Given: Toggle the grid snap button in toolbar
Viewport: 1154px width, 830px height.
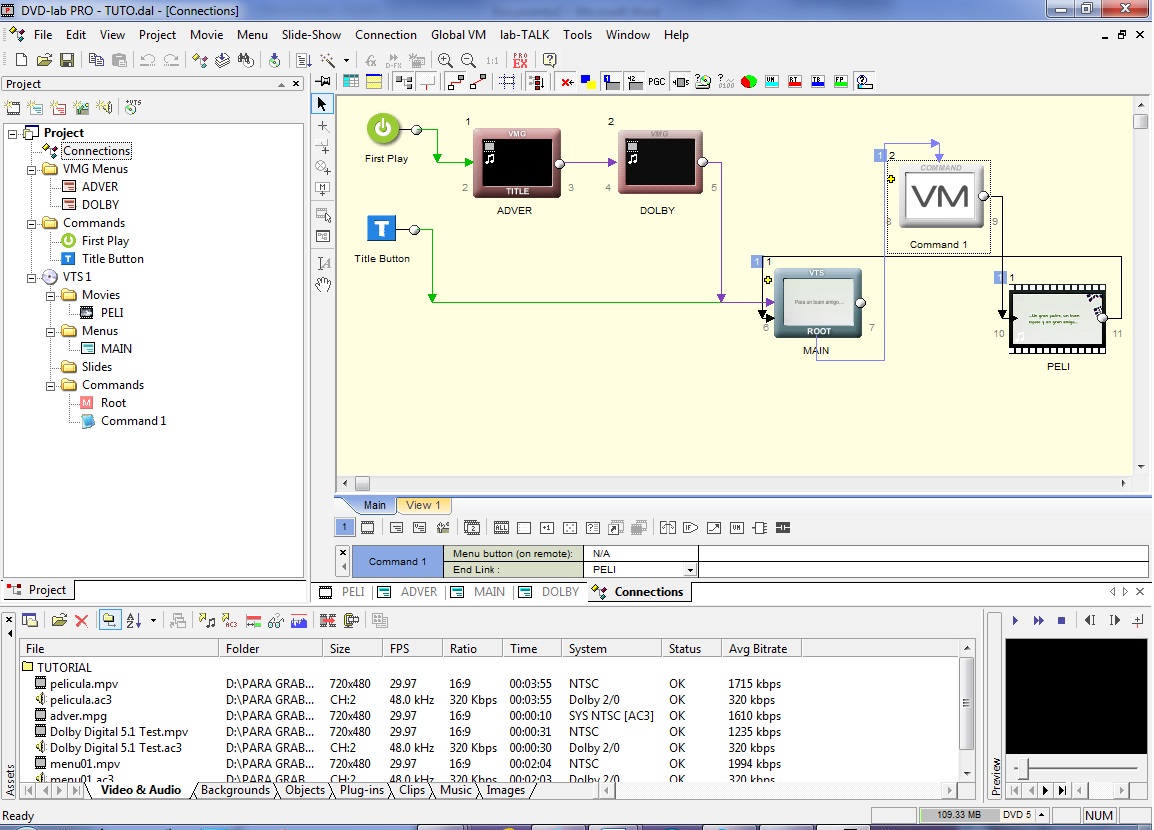Looking at the screenshot, I should pyautogui.click(x=508, y=82).
